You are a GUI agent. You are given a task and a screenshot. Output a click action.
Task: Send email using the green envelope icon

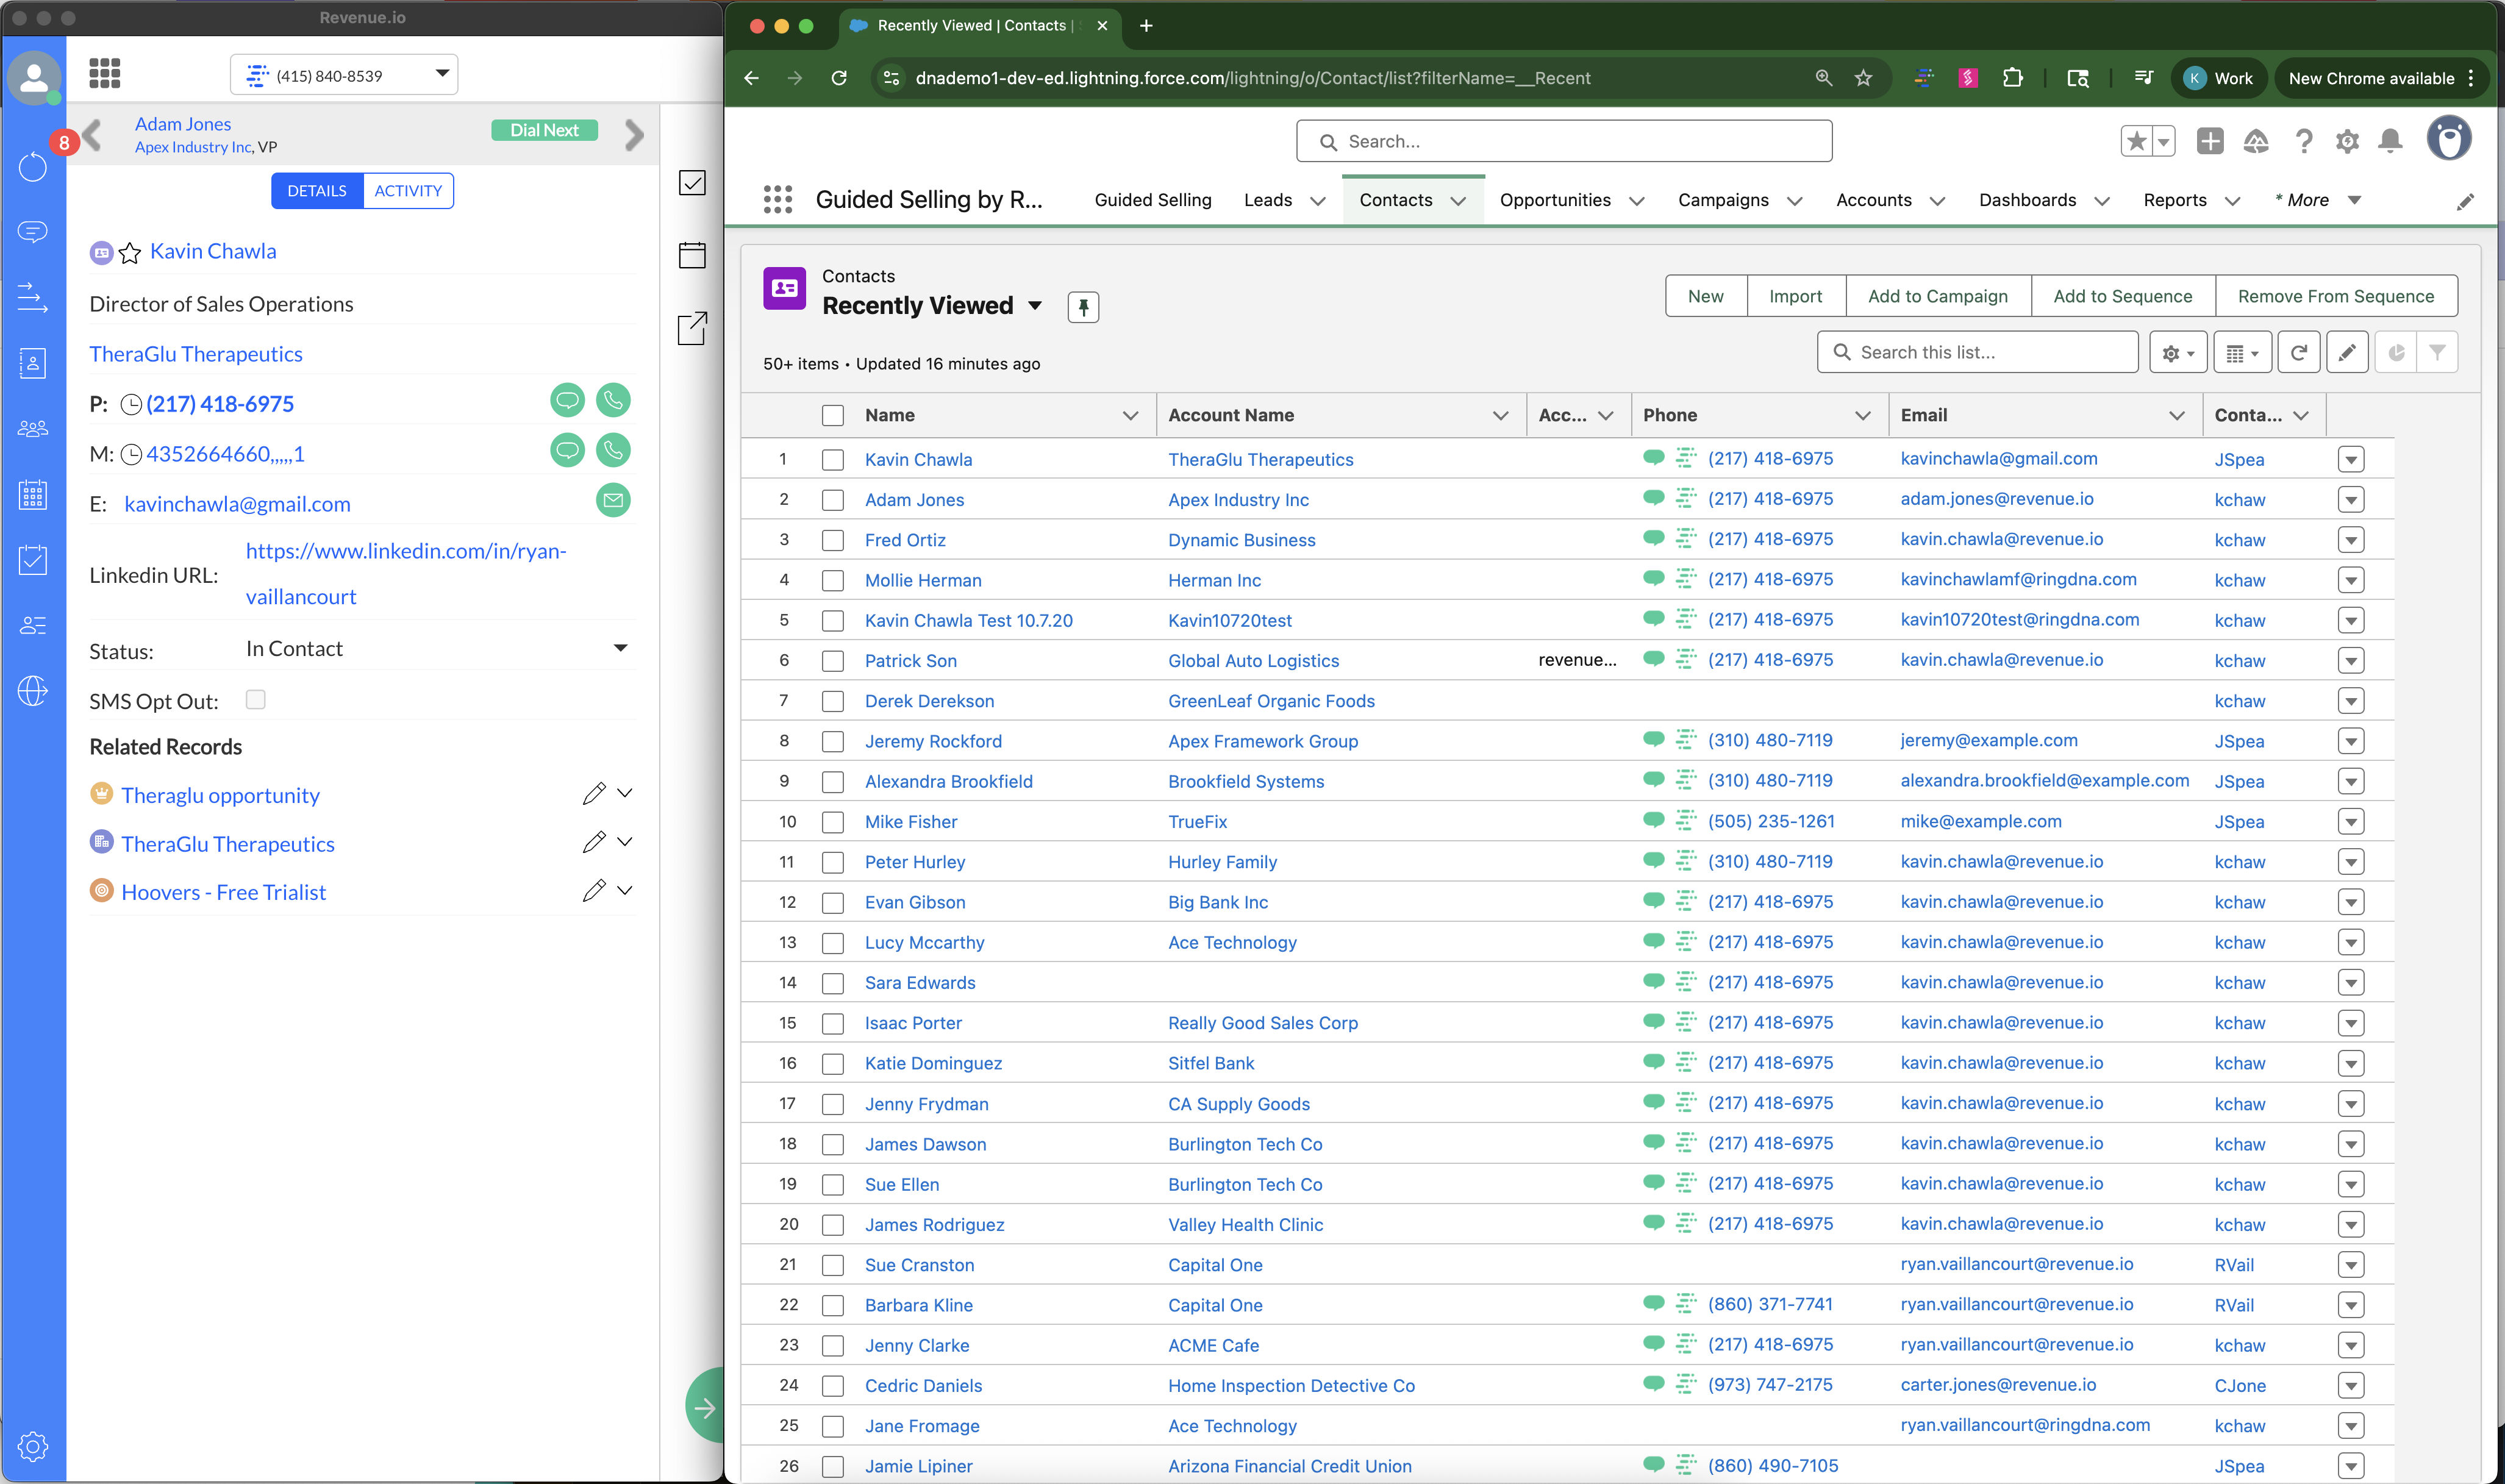click(613, 500)
